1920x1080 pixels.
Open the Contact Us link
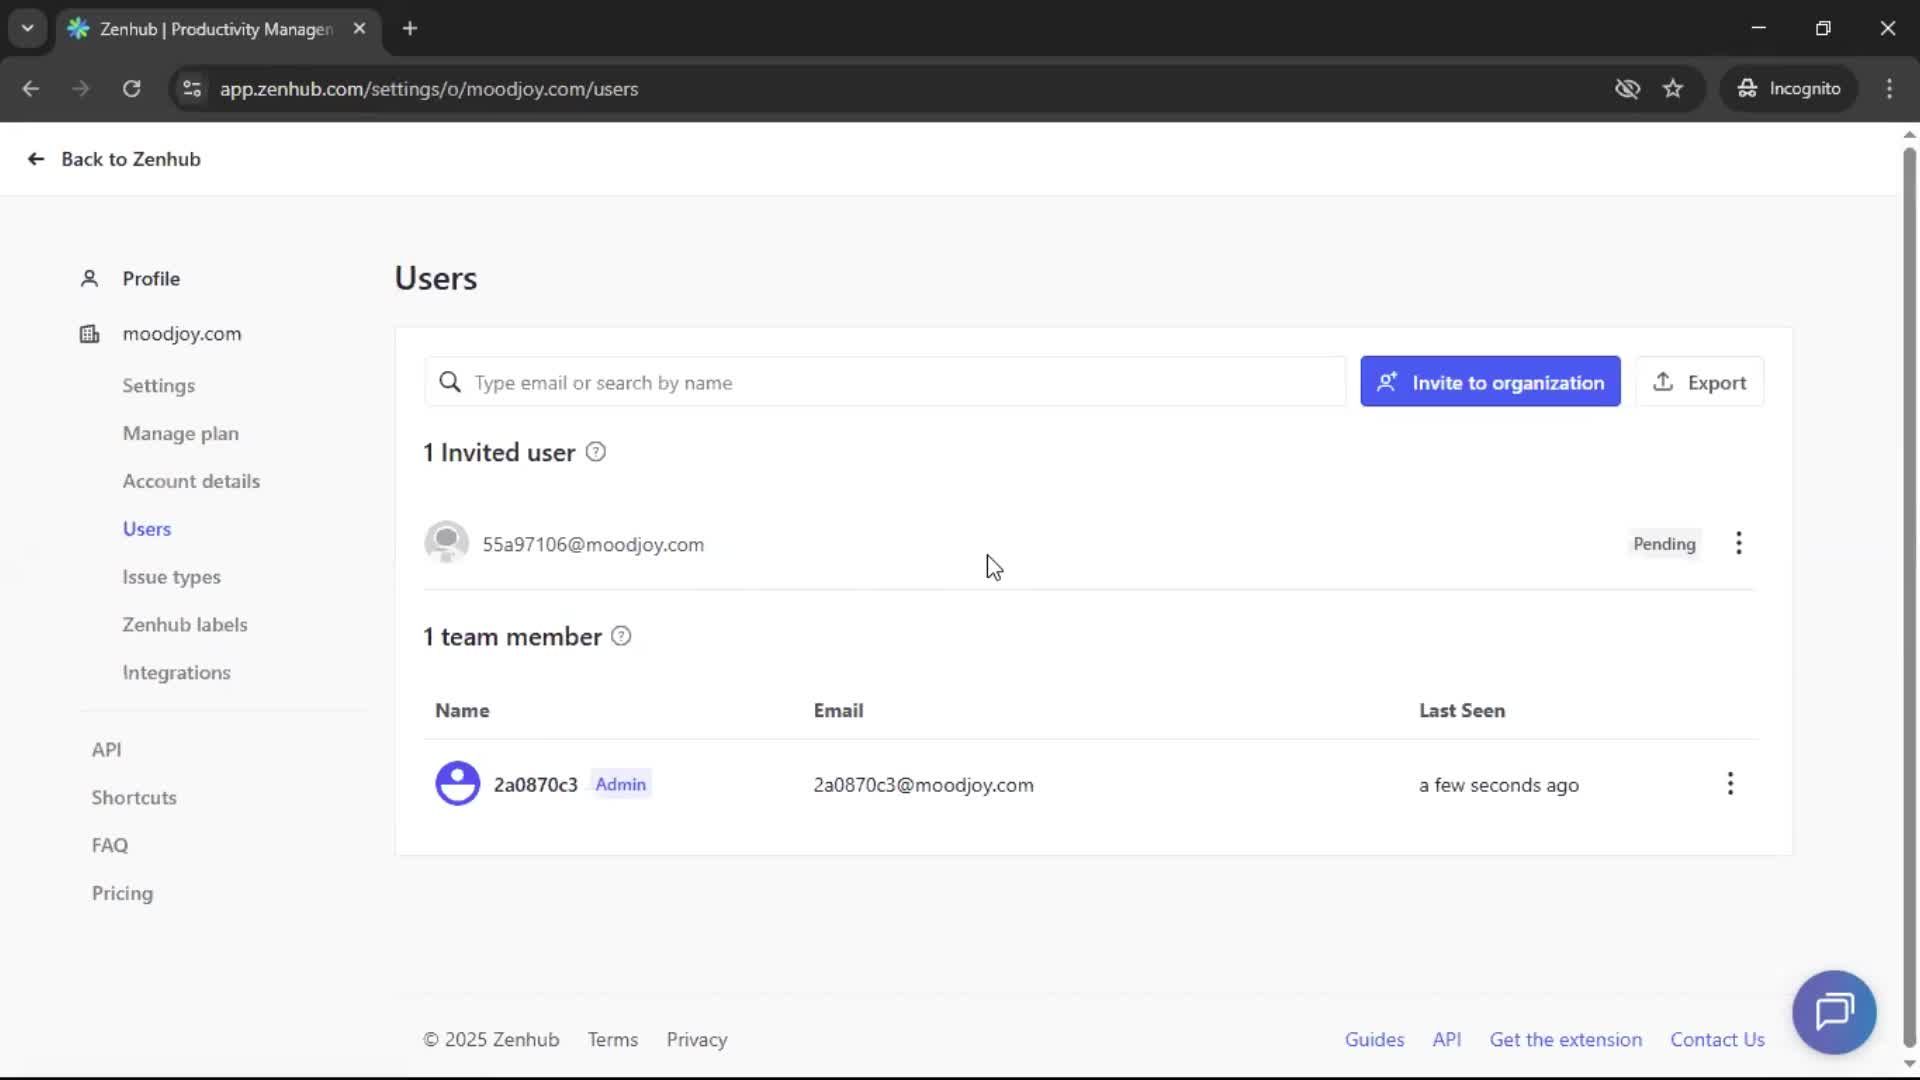[x=1718, y=1039]
